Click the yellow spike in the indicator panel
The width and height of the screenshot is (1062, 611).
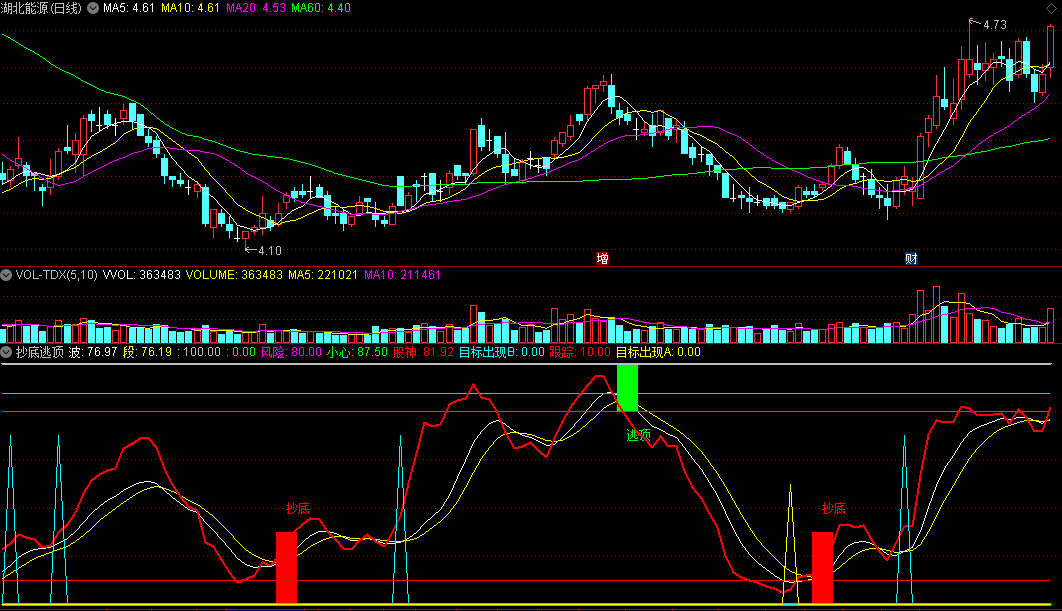pos(790,542)
